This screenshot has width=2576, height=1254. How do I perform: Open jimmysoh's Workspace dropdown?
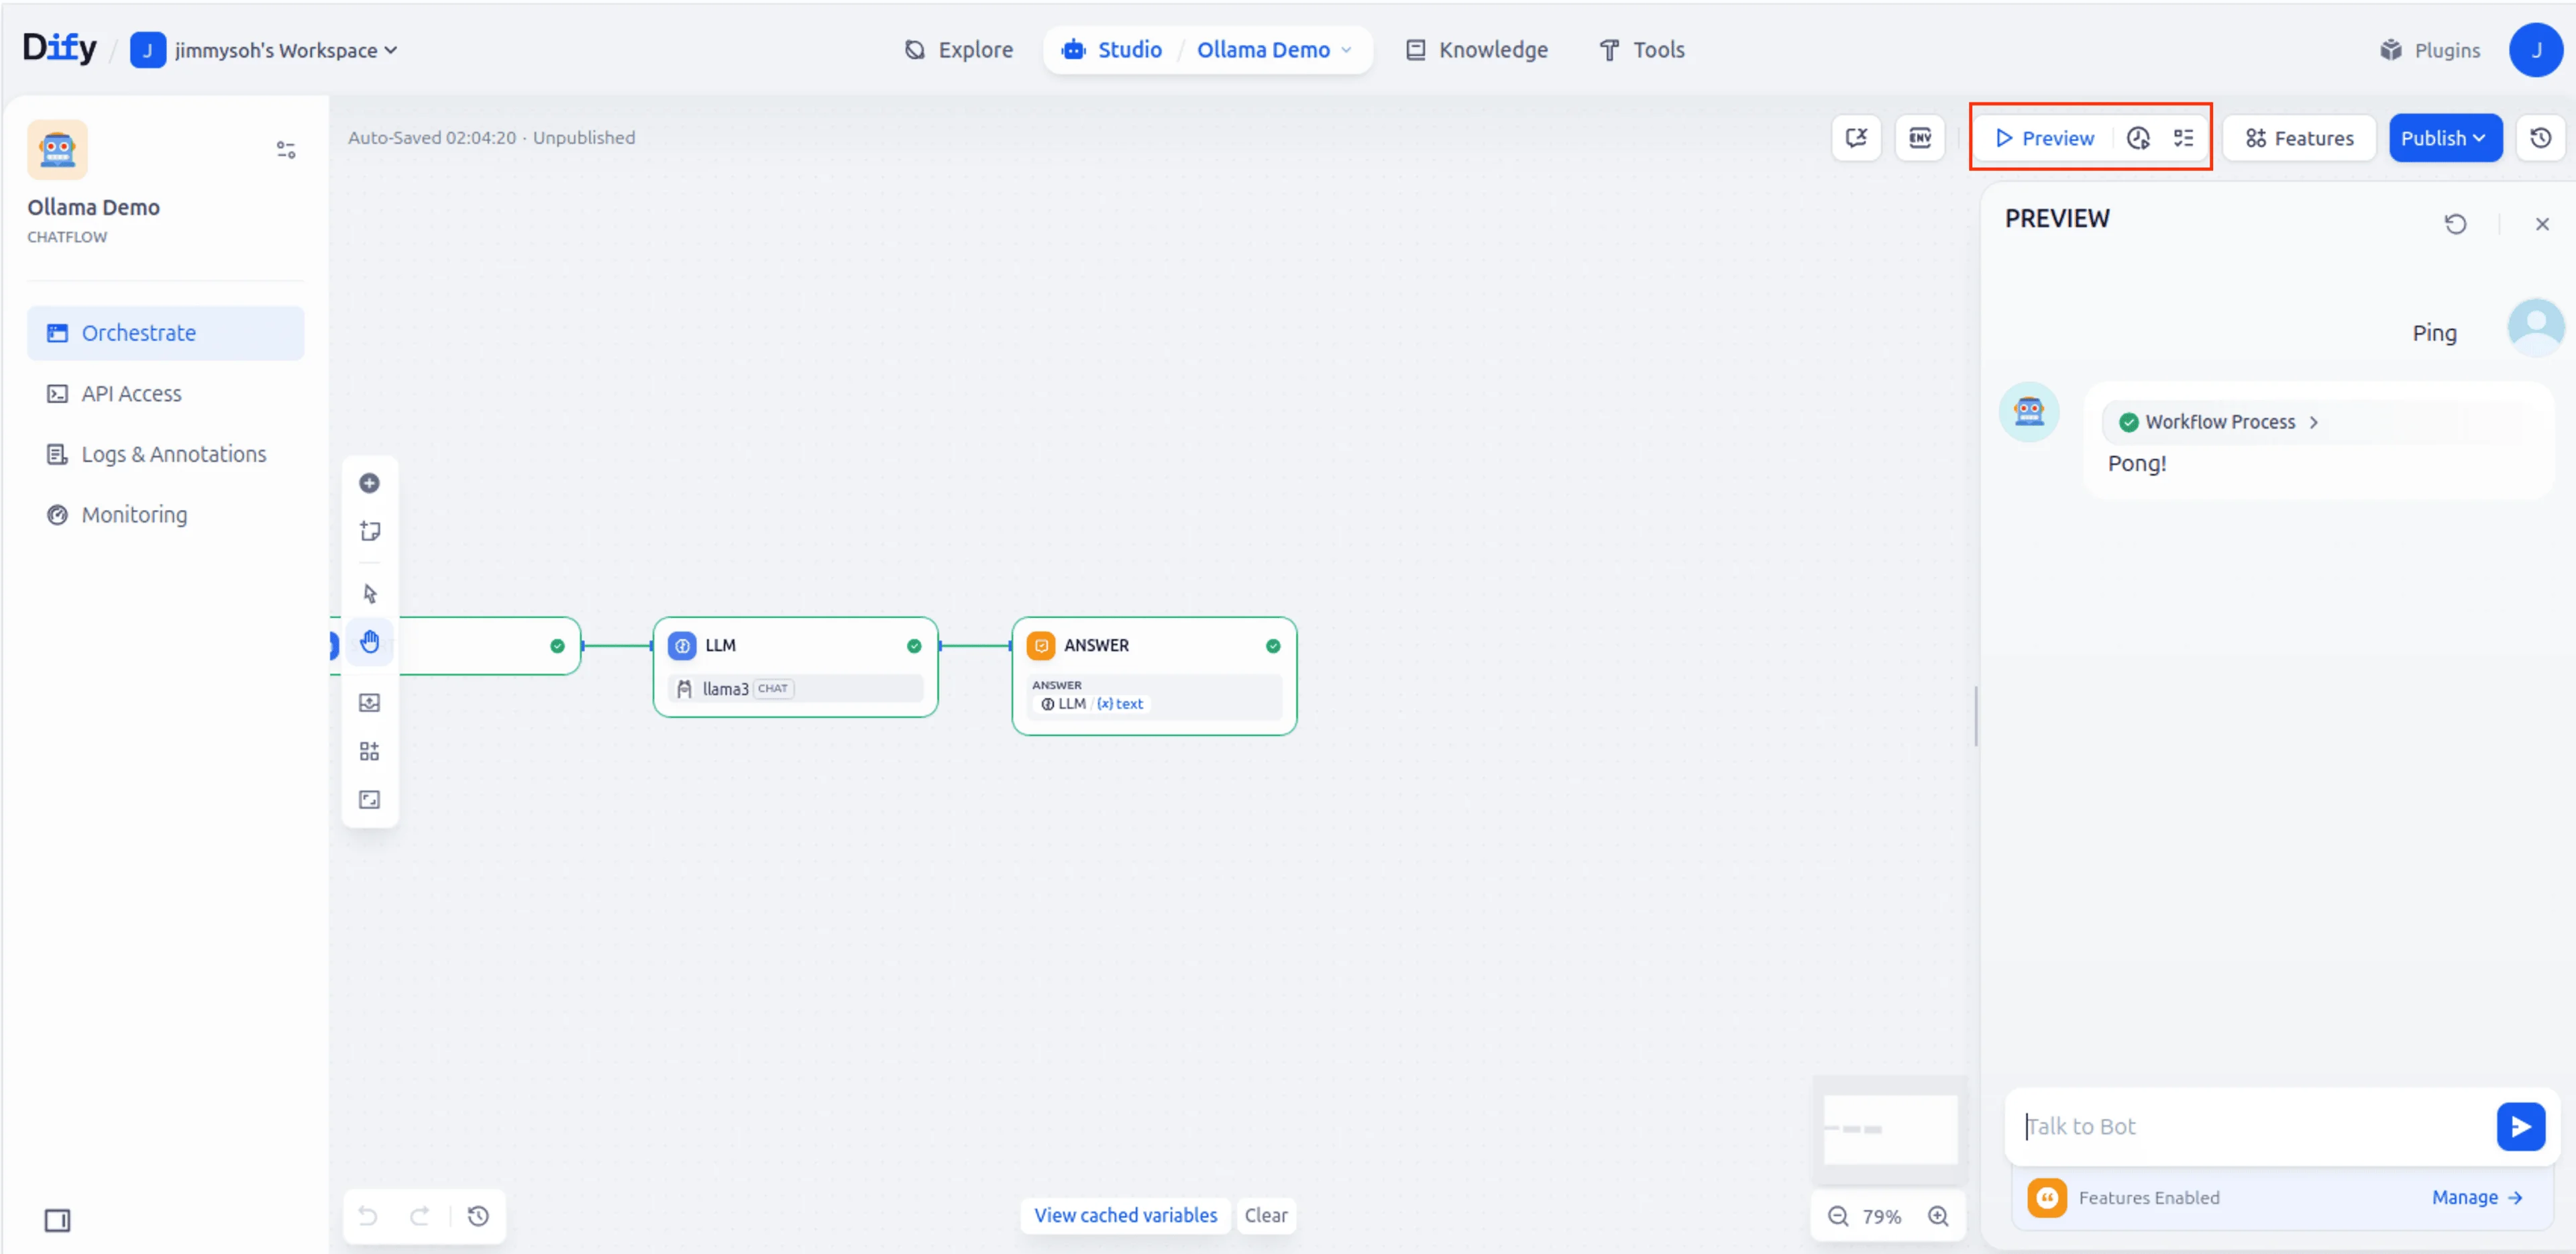265,50
